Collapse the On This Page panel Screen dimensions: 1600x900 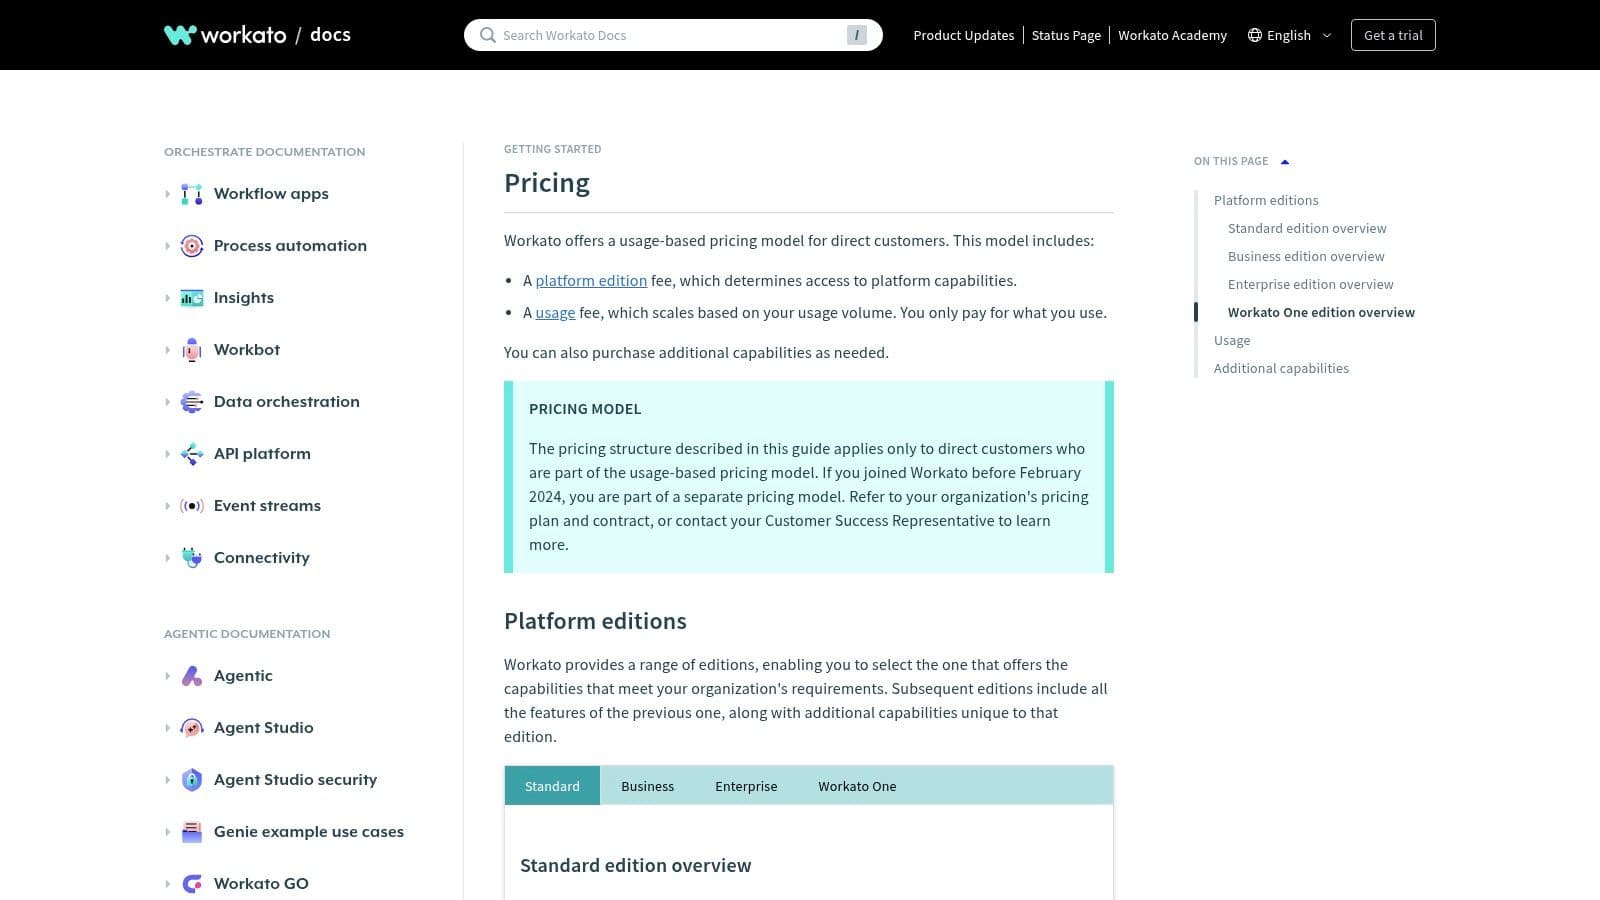click(1284, 160)
